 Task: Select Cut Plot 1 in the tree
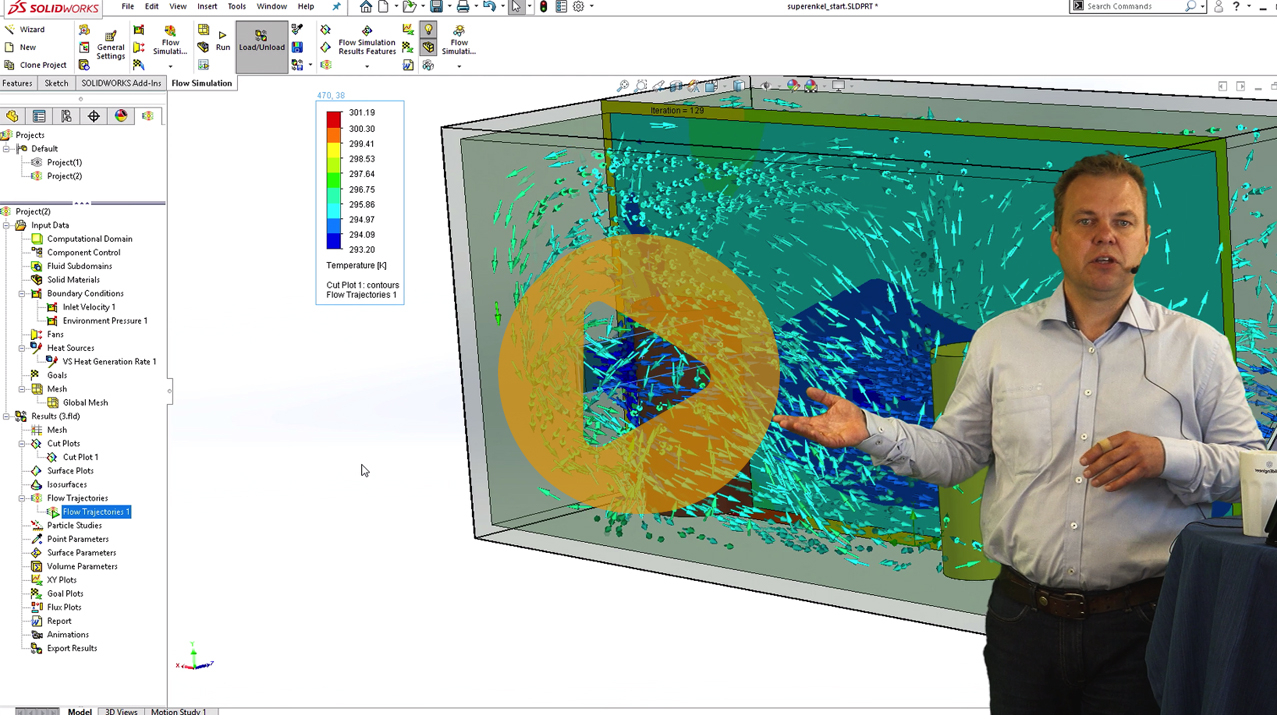[x=80, y=457]
